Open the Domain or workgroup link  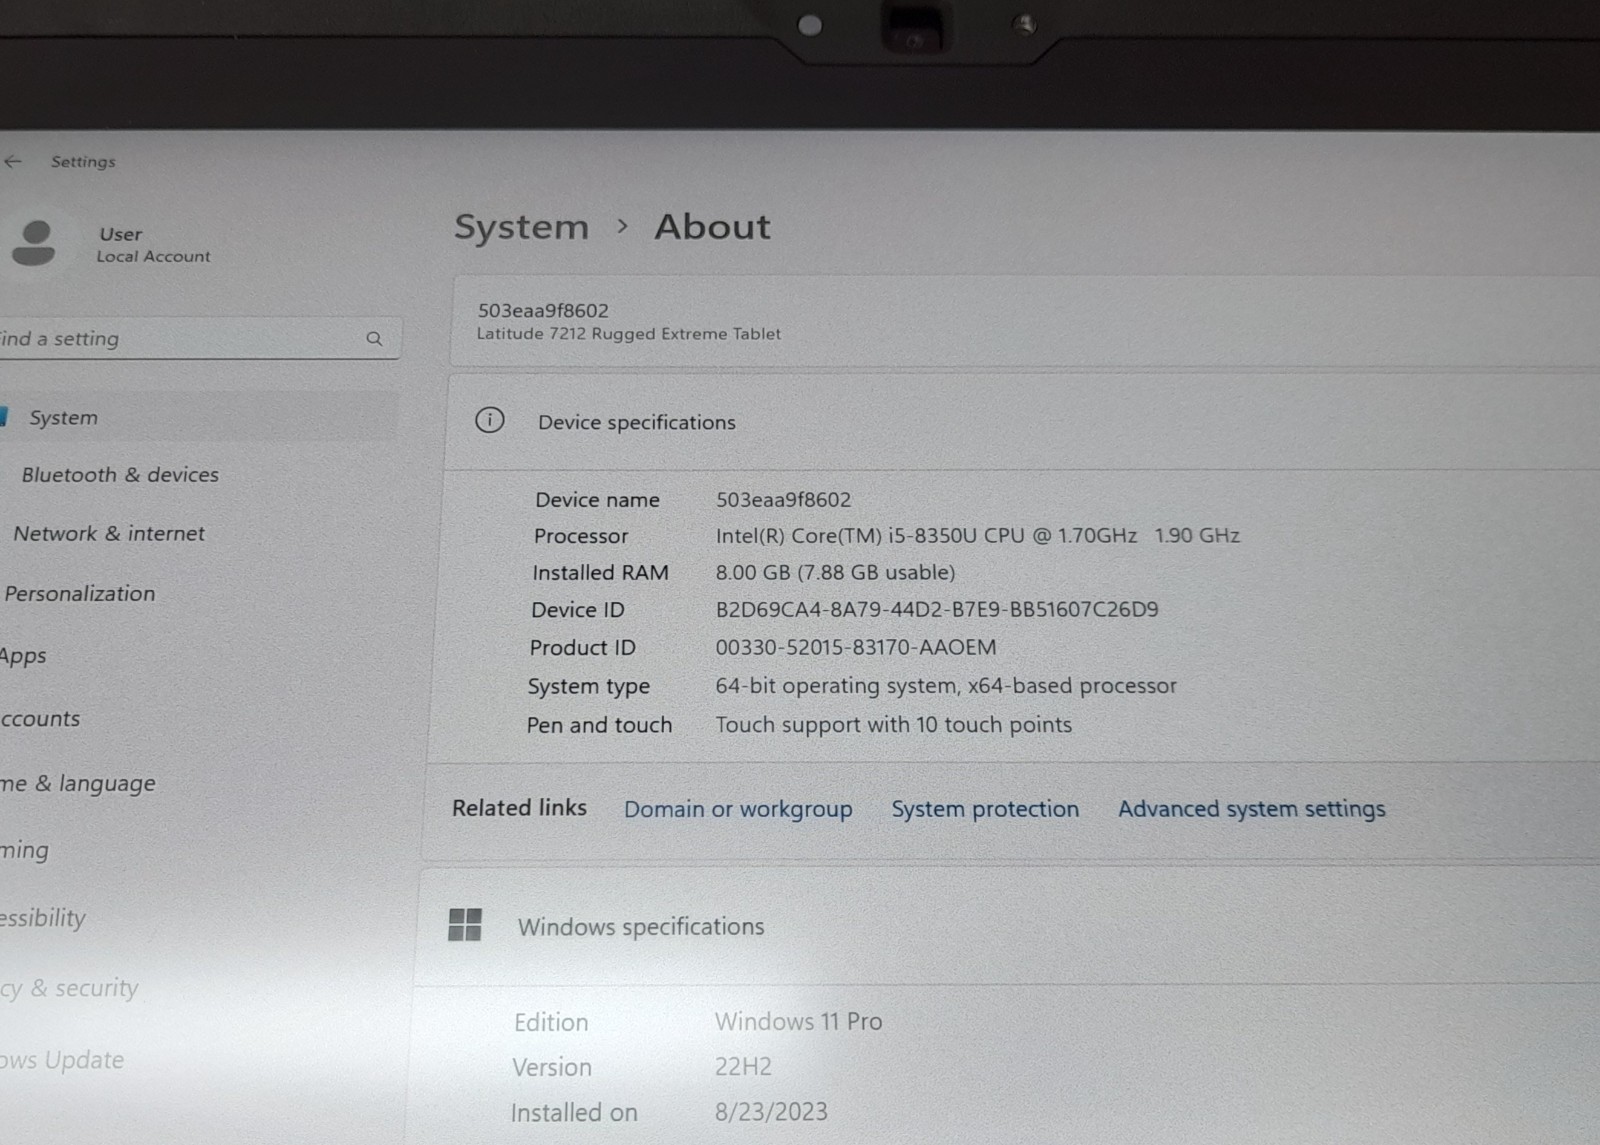click(738, 810)
